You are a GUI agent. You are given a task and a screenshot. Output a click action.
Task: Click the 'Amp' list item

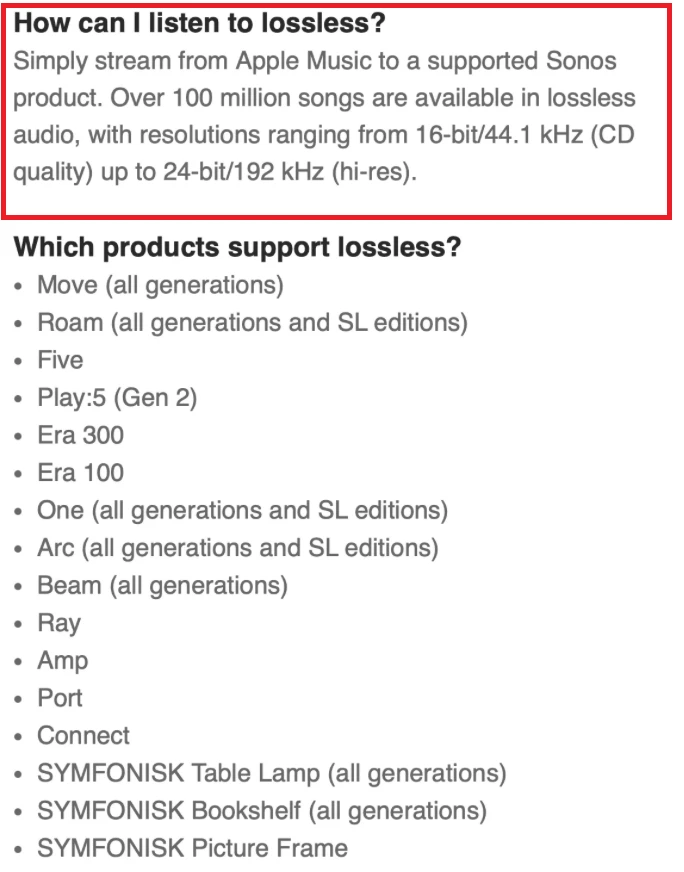tap(63, 662)
